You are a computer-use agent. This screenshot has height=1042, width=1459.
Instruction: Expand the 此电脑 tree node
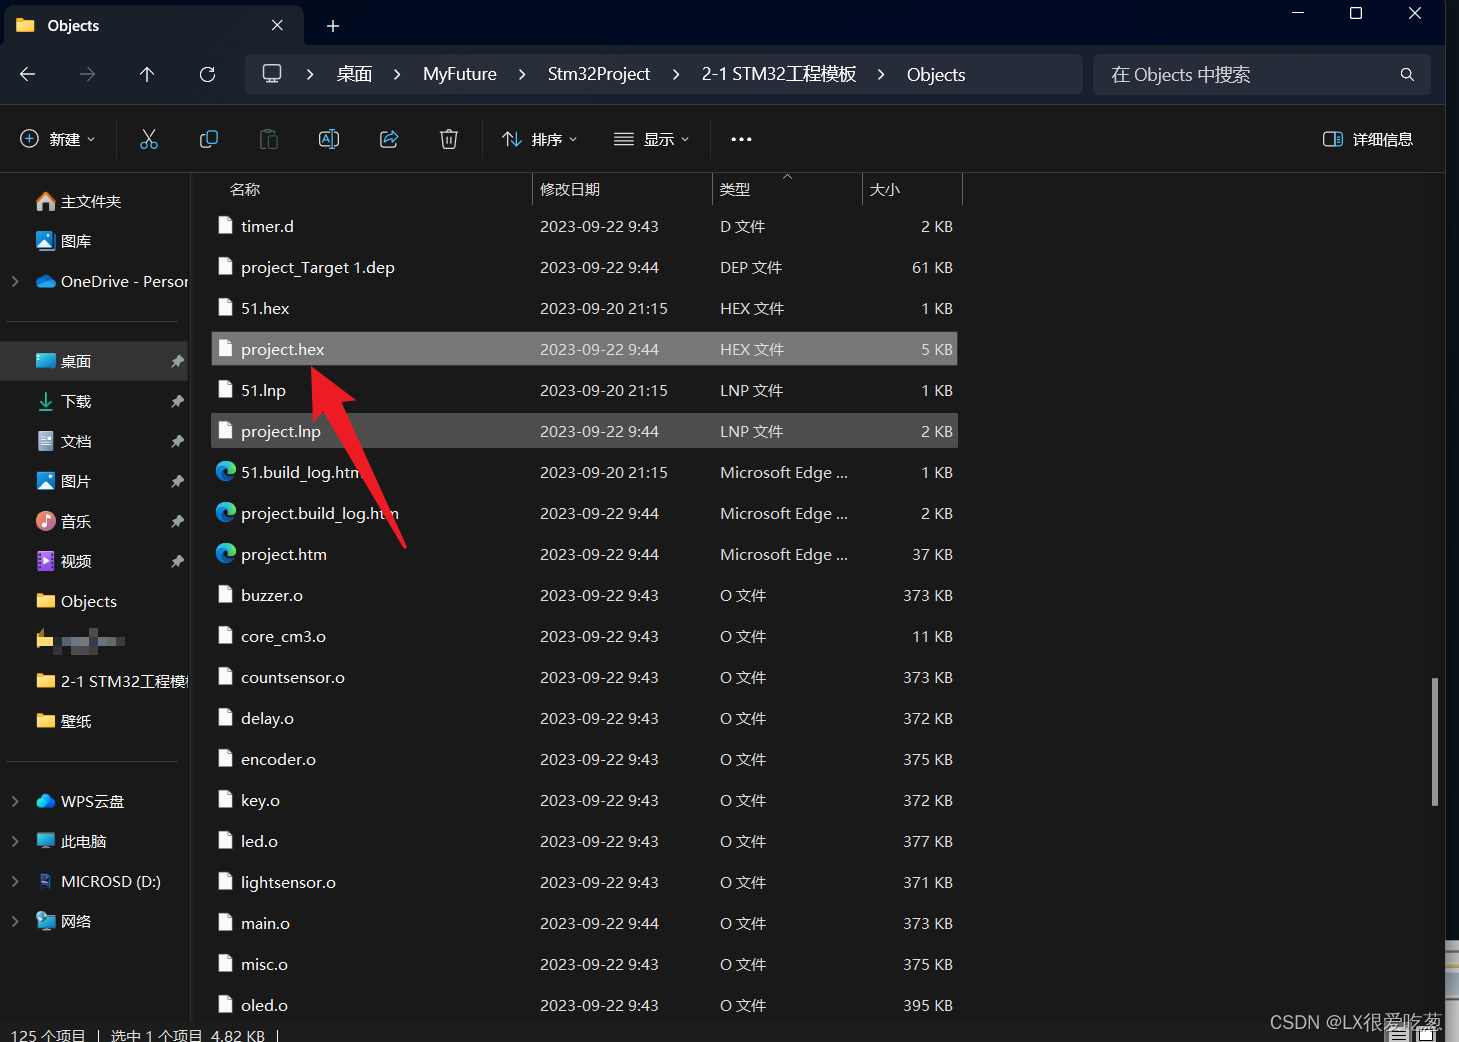coord(15,841)
